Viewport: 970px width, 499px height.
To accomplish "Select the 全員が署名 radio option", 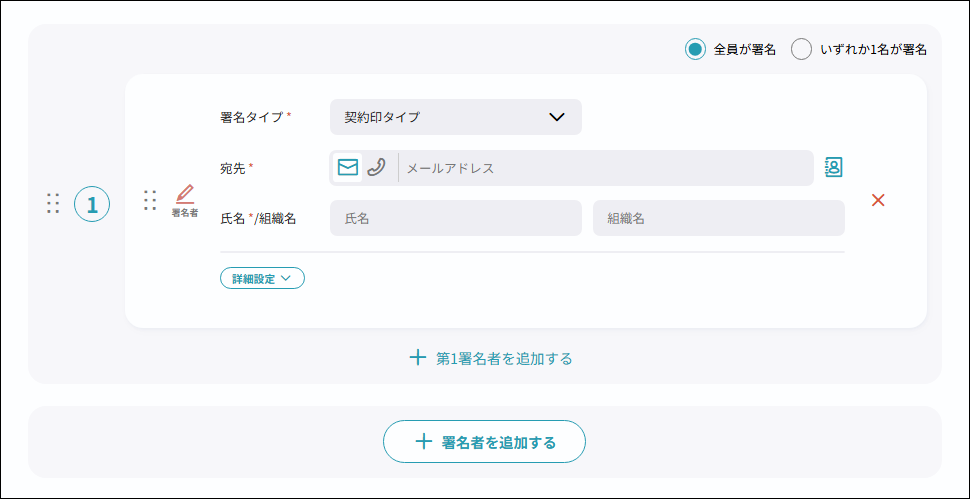I will [695, 49].
